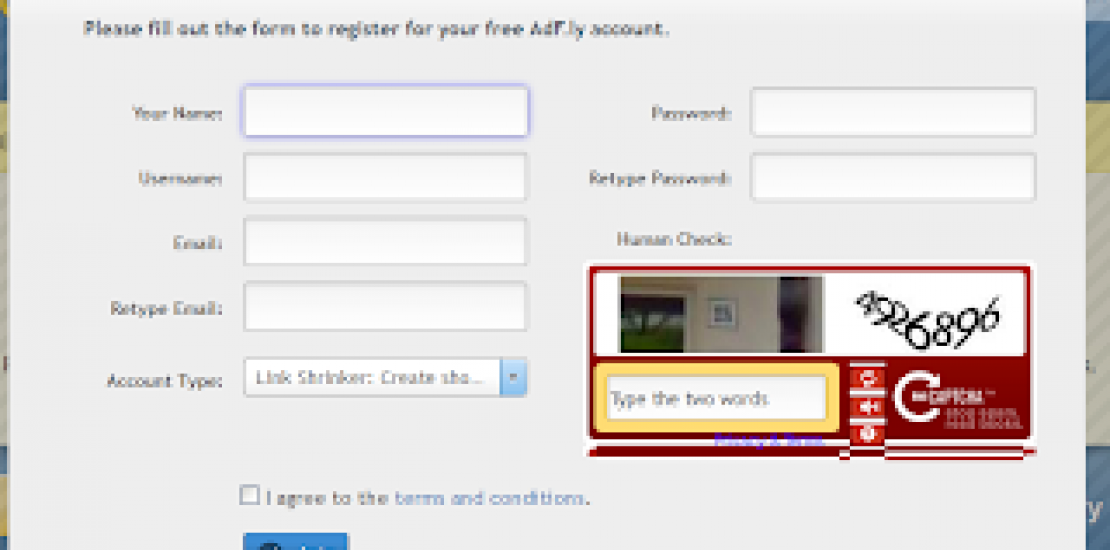
Task: Open the Privacy & Terms link
Action: (x=769, y=440)
